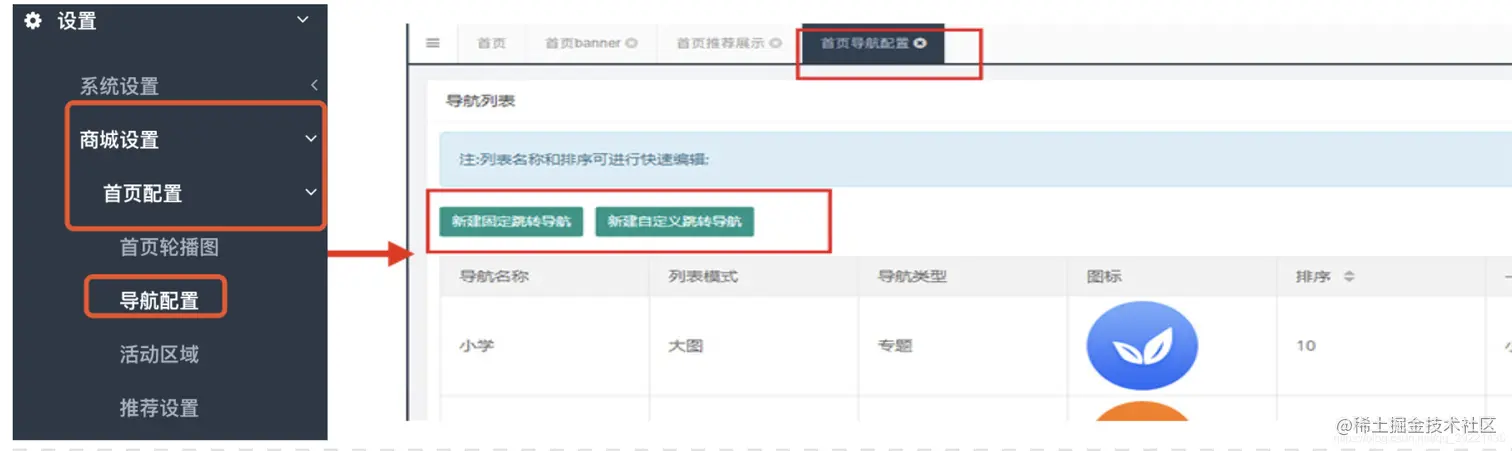Screen dimensions: 1512x451
Task: Click the 导航类型 column header
Action: [912, 277]
